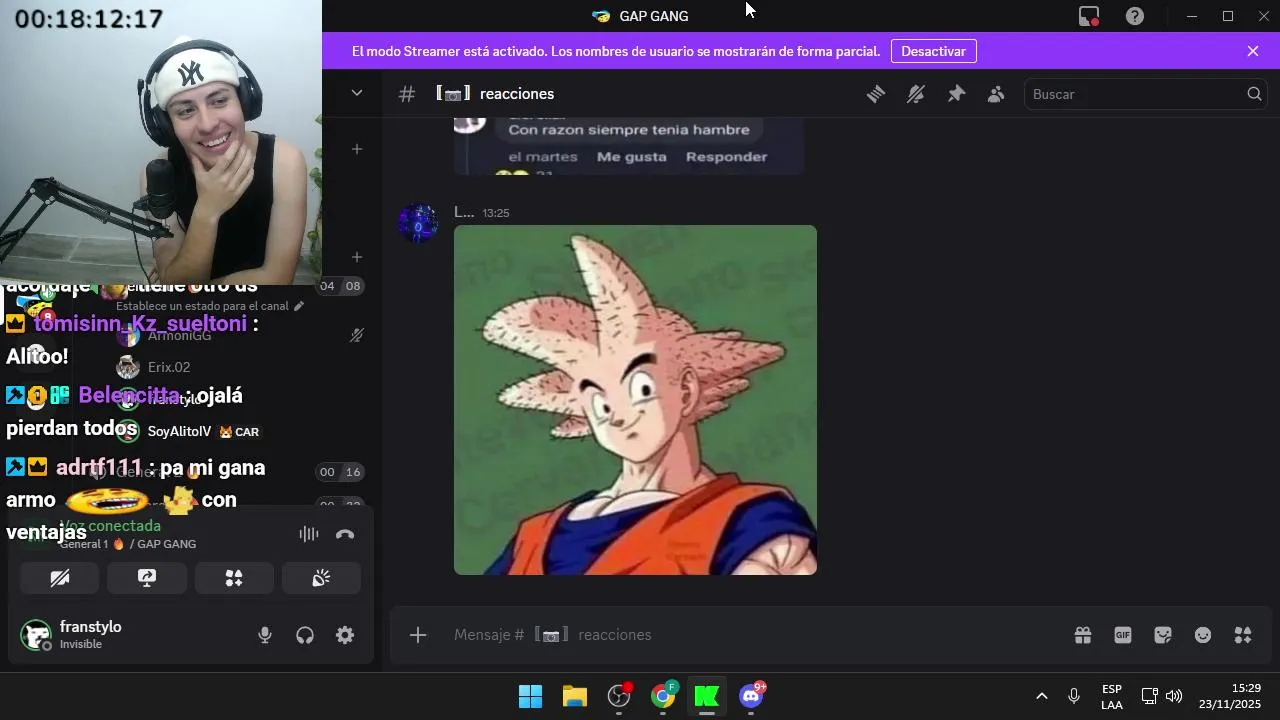This screenshot has width=1280, height=720.
Task: Click the Desactivar streamer mode button
Action: pos(933,51)
